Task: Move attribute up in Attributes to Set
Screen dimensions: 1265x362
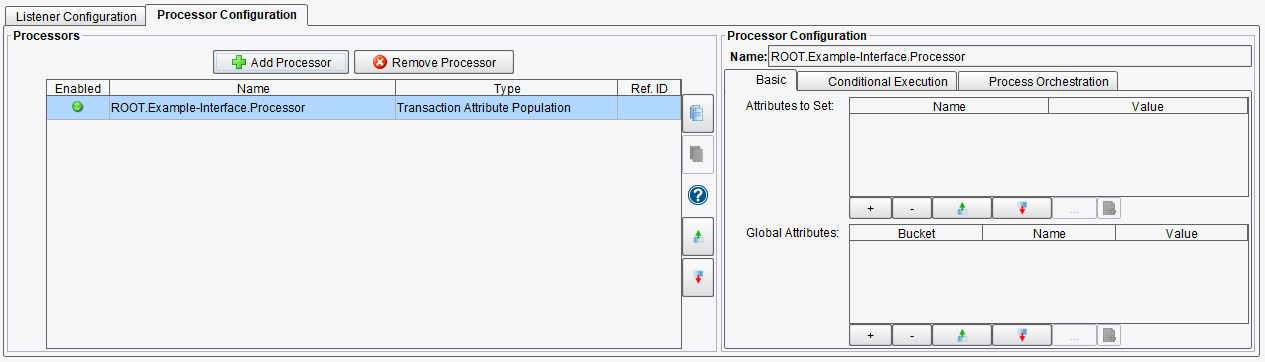Action: pos(961,208)
